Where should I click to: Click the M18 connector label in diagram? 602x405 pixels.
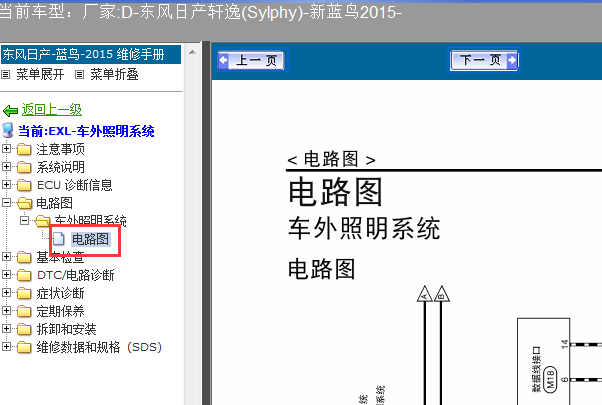click(550, 378)
